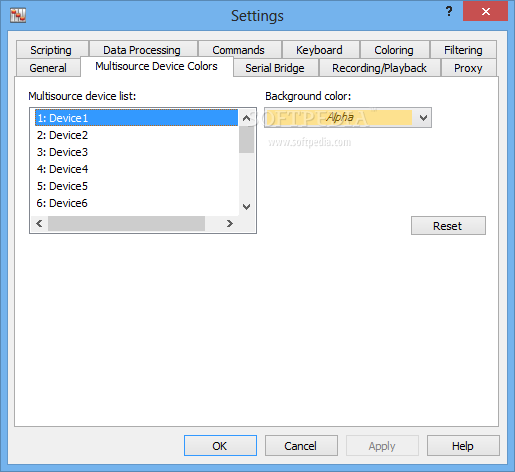515x472 pixels.
Task: Open the Coloring tab
Action: click(394, 50)
